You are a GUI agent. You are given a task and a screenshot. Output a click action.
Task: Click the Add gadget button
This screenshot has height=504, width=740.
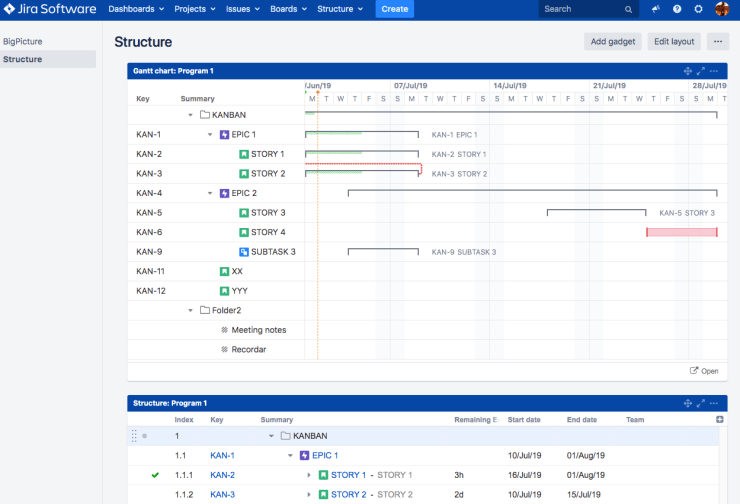coord(612,42)
